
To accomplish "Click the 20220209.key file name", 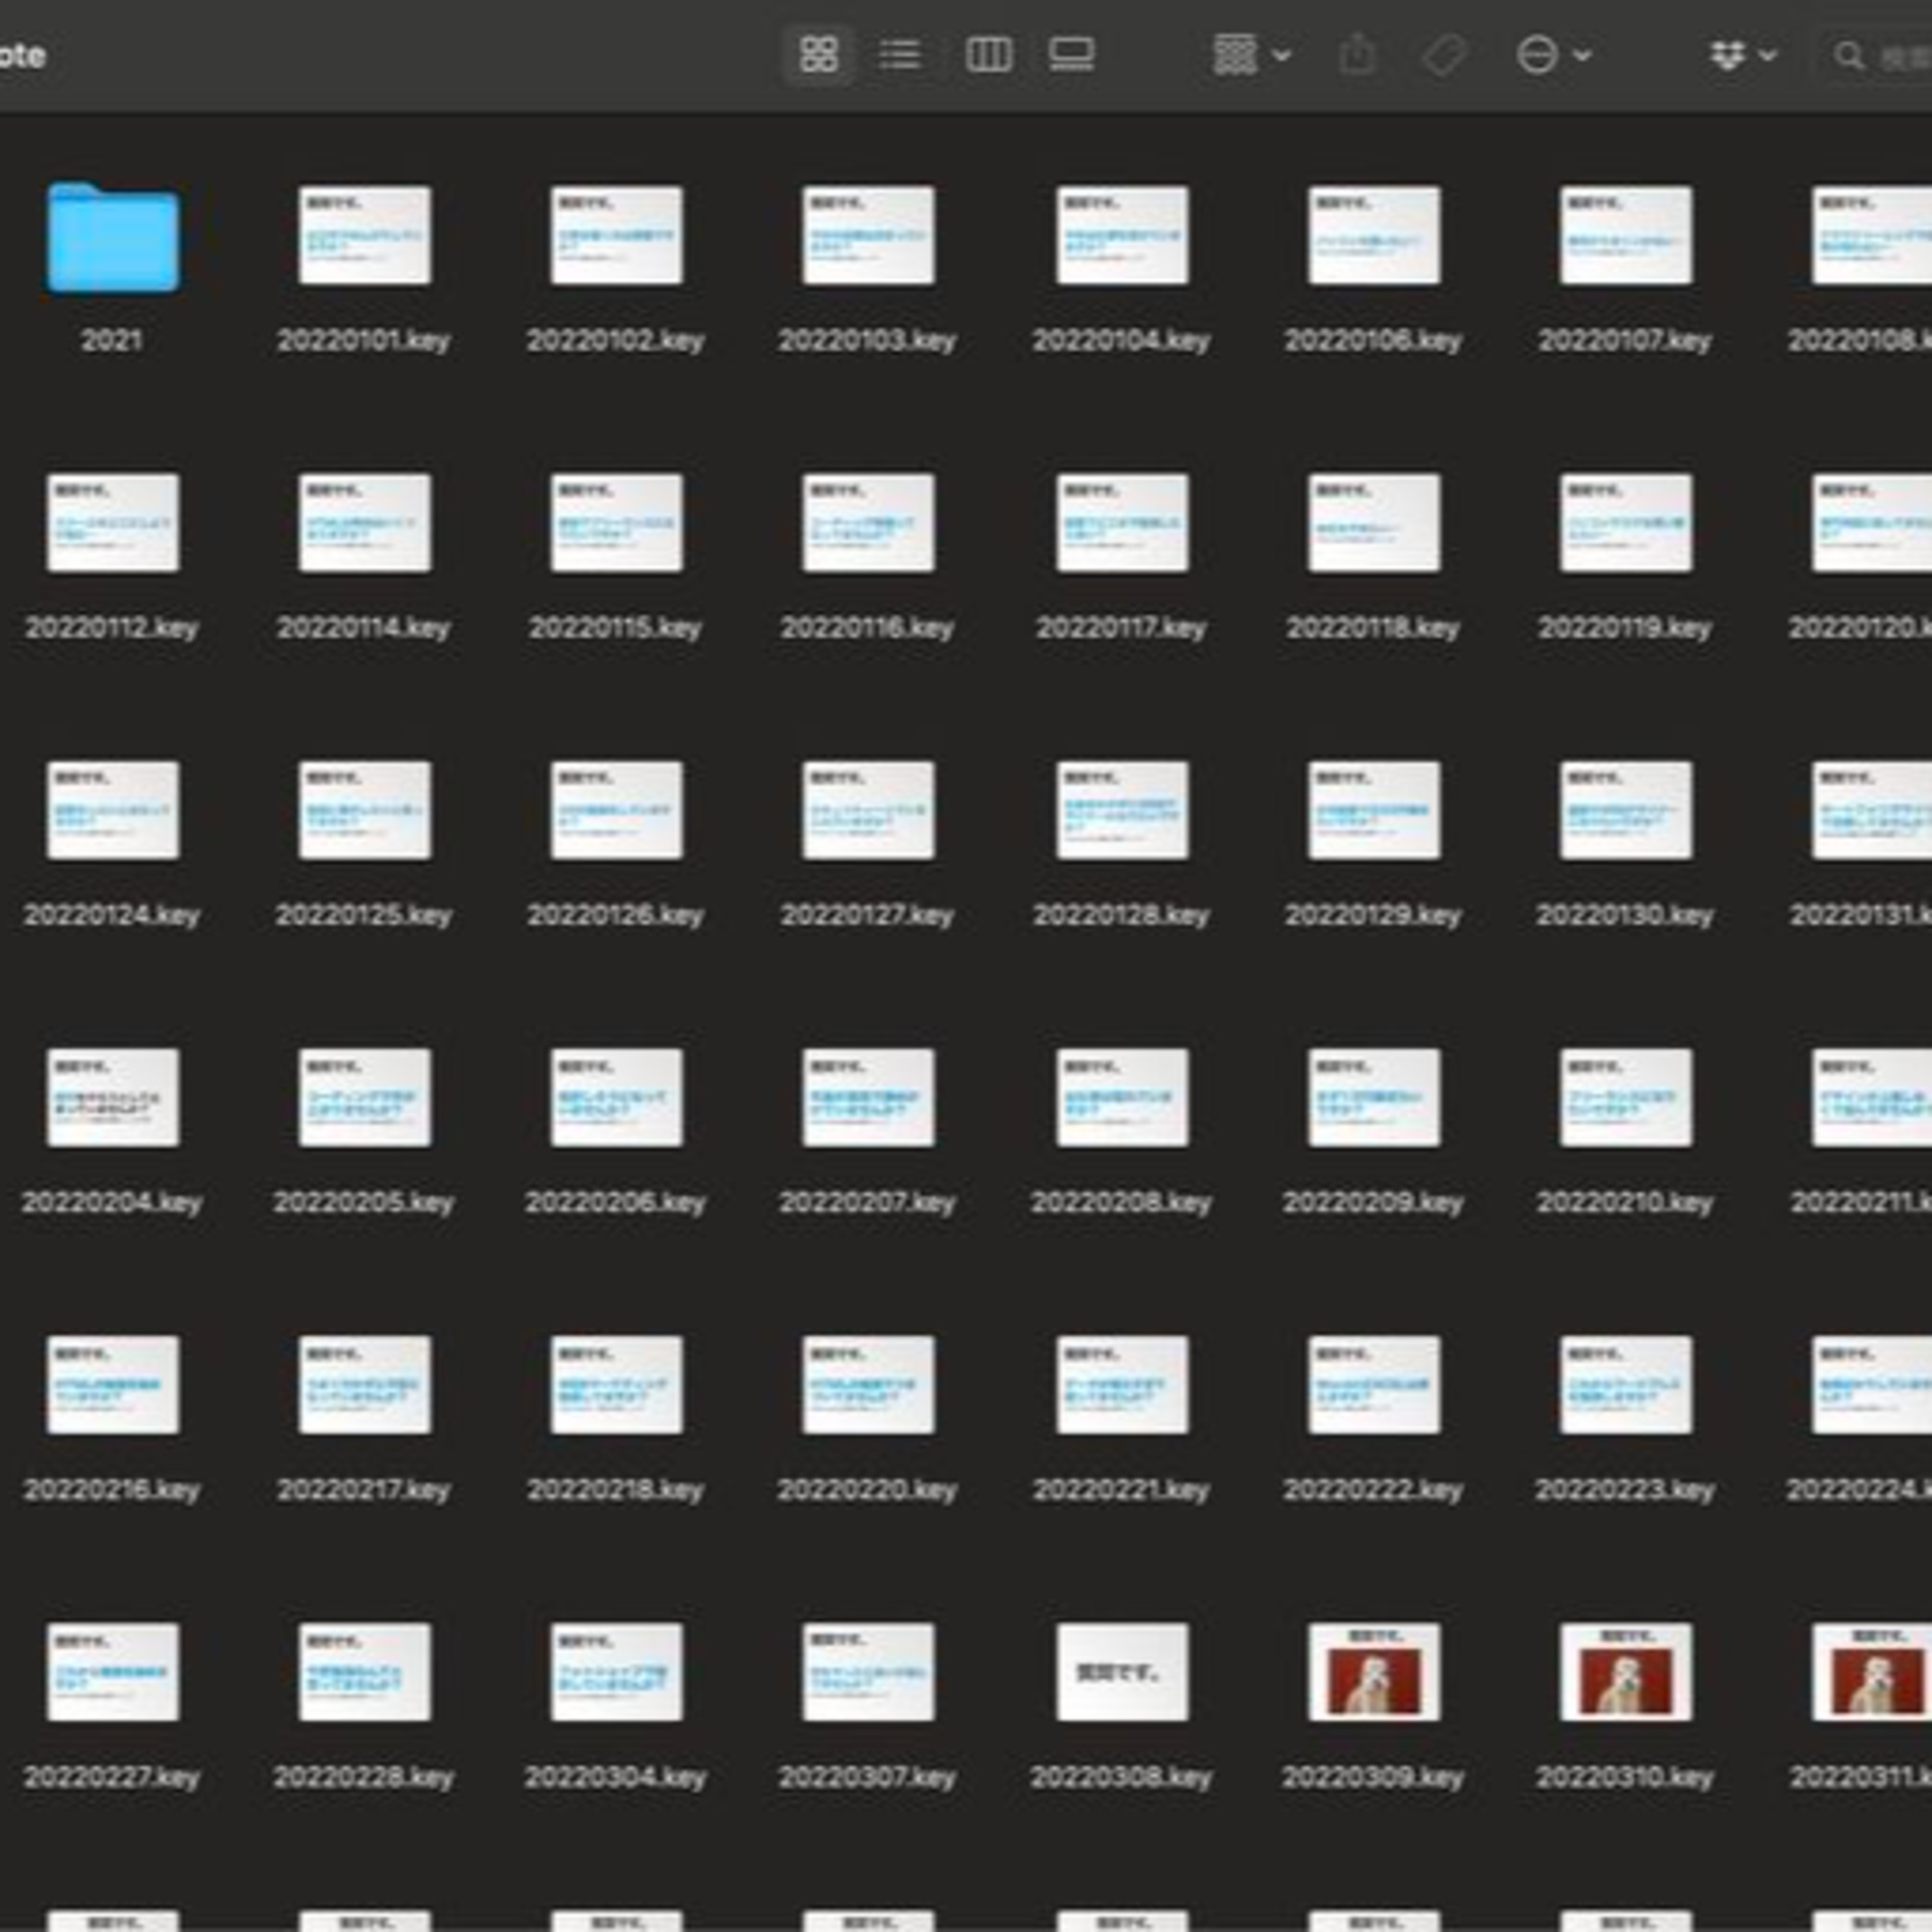I will 1373,1202.
